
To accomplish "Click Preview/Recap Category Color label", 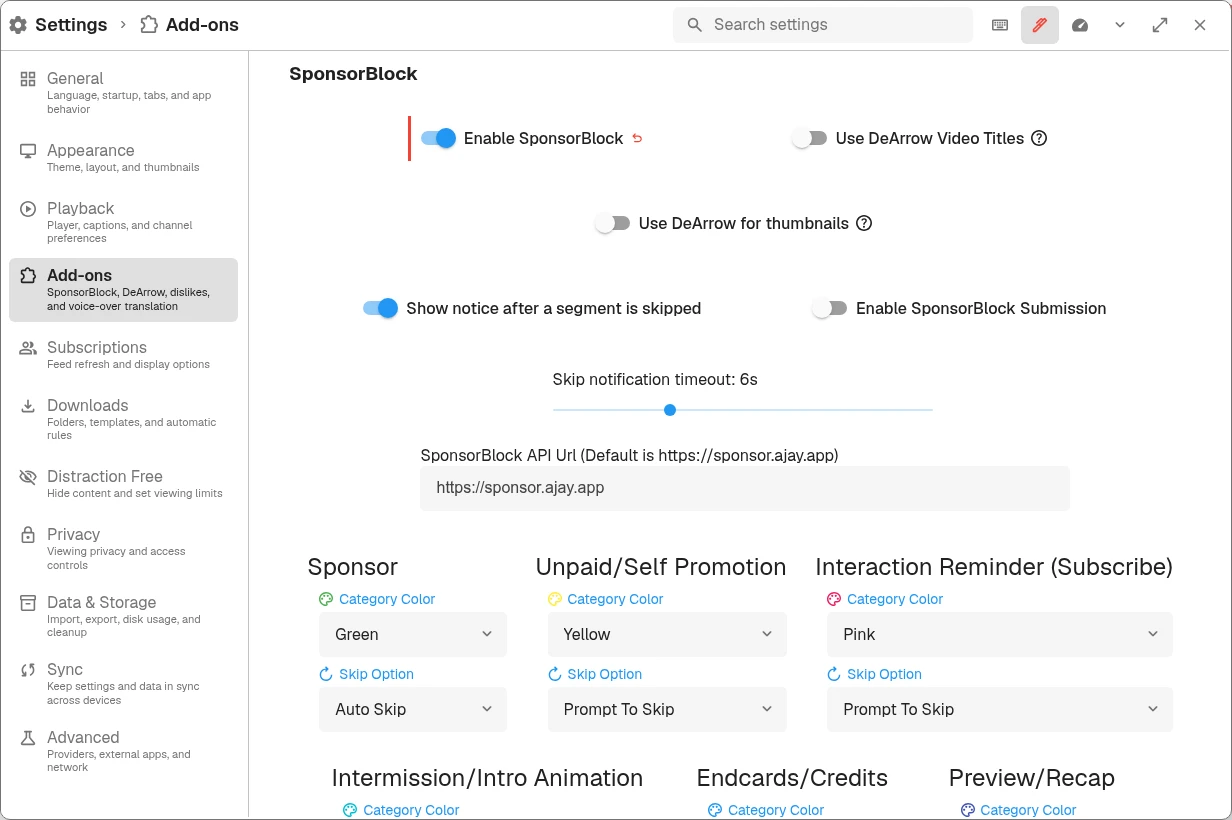I will pos(1028,810).
